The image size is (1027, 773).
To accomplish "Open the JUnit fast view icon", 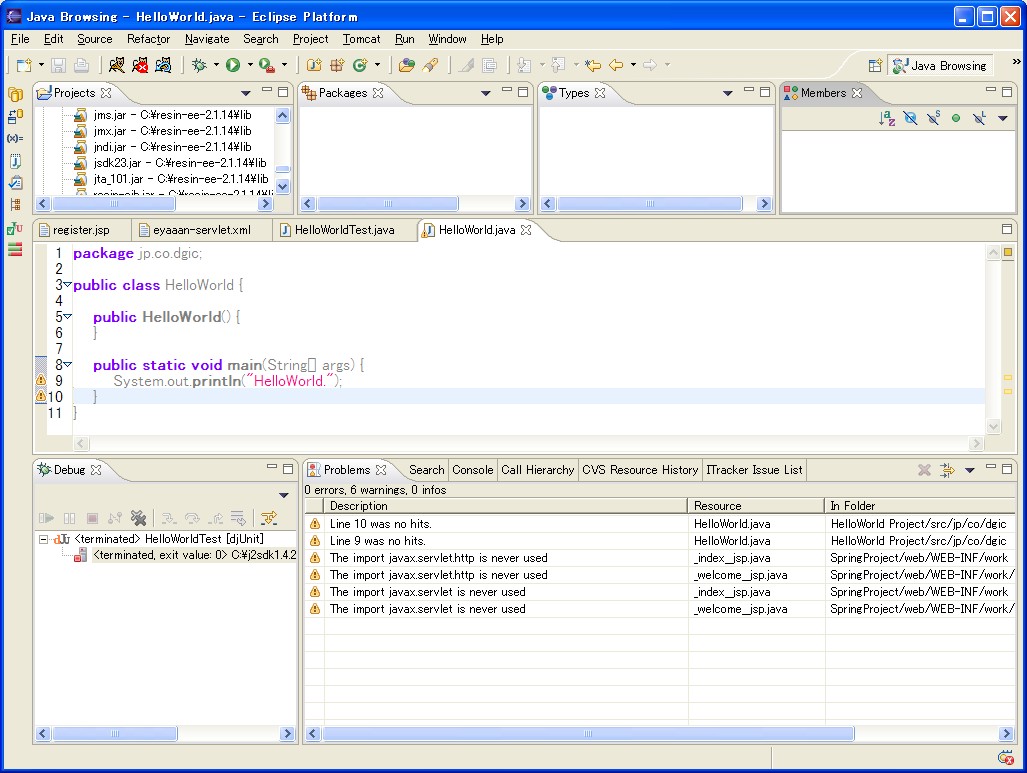I will tap(15, 229).
